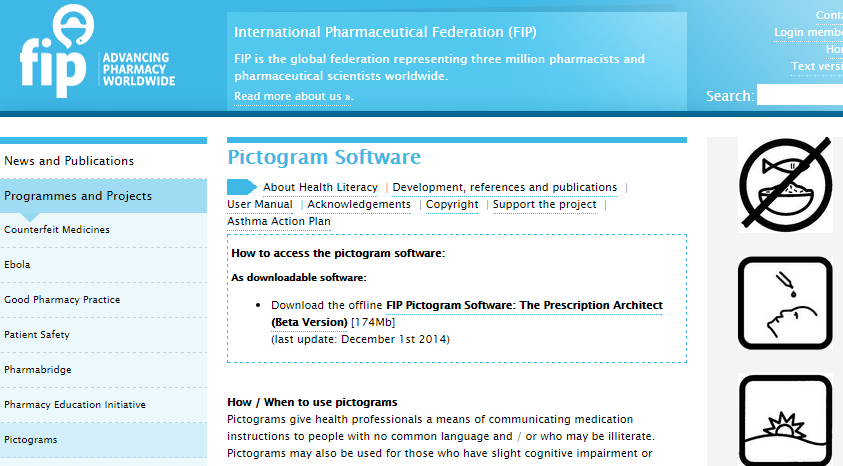
Task: Open the sunrise pictogram image
Action: tap(785, 419)
